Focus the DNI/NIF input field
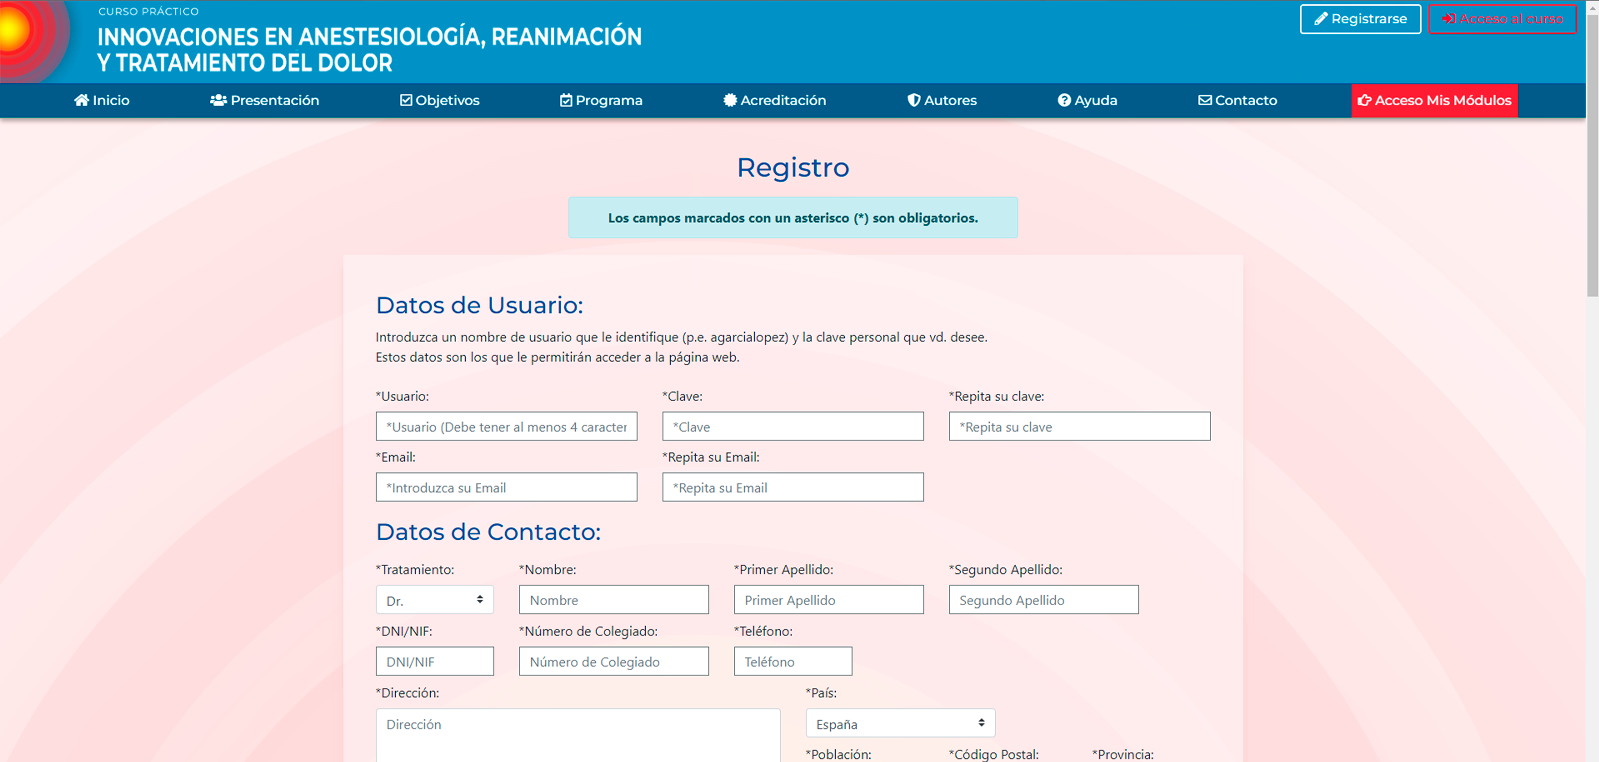Viewport: 1599px width, 762px height. 435,661
